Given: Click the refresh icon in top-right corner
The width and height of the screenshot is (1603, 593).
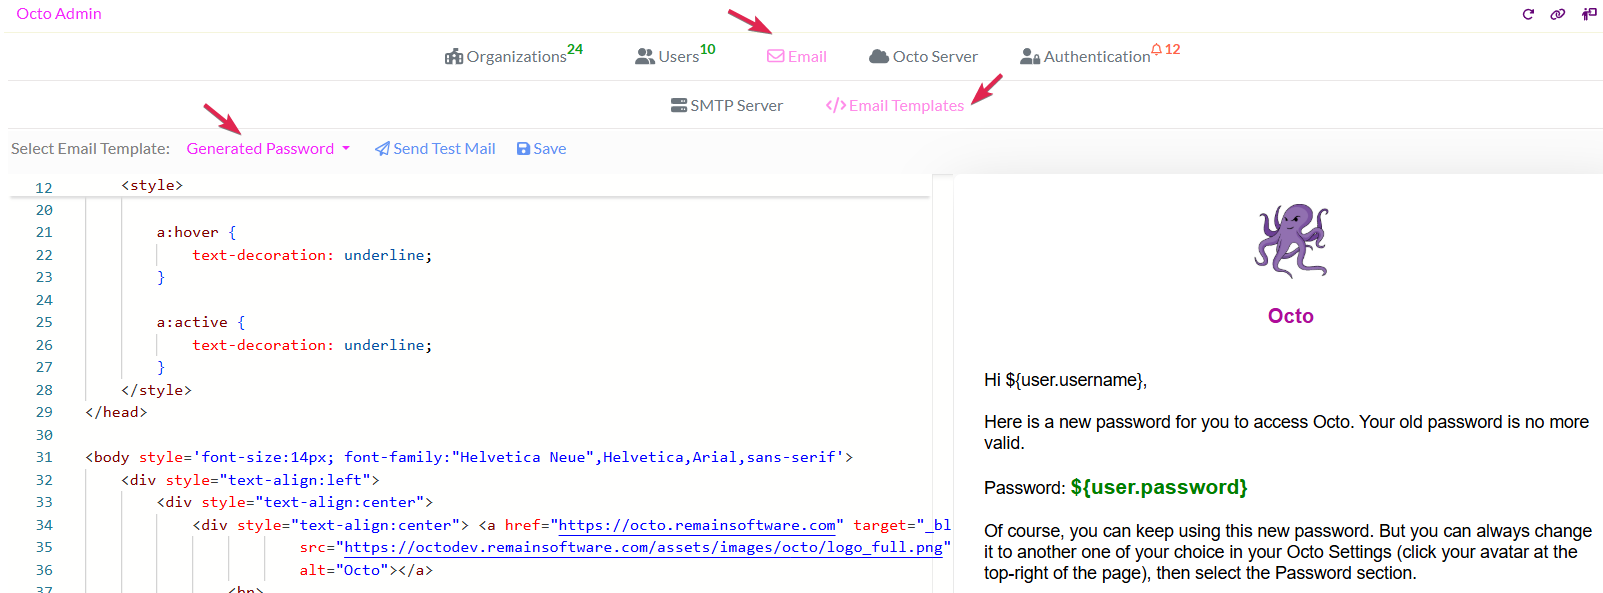Looking at the screenshot, I should tap(1527, 14).
